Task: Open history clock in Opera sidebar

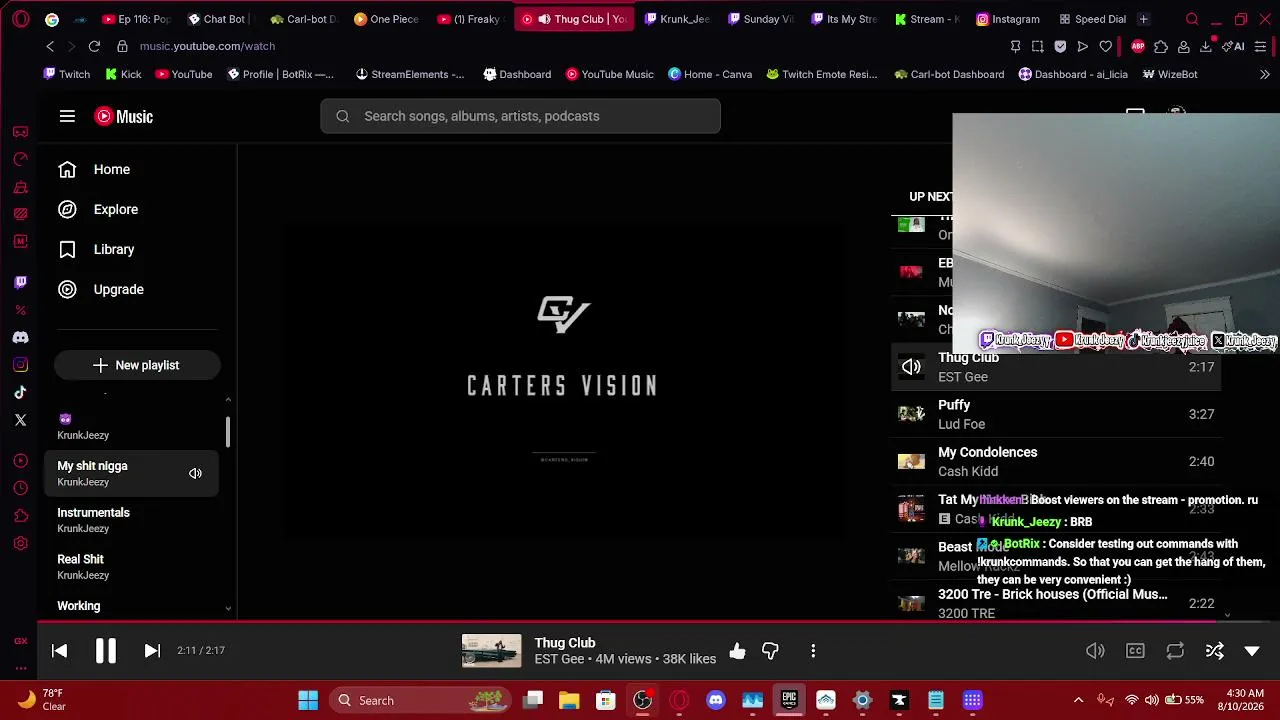Action: (x=20, y=488)
